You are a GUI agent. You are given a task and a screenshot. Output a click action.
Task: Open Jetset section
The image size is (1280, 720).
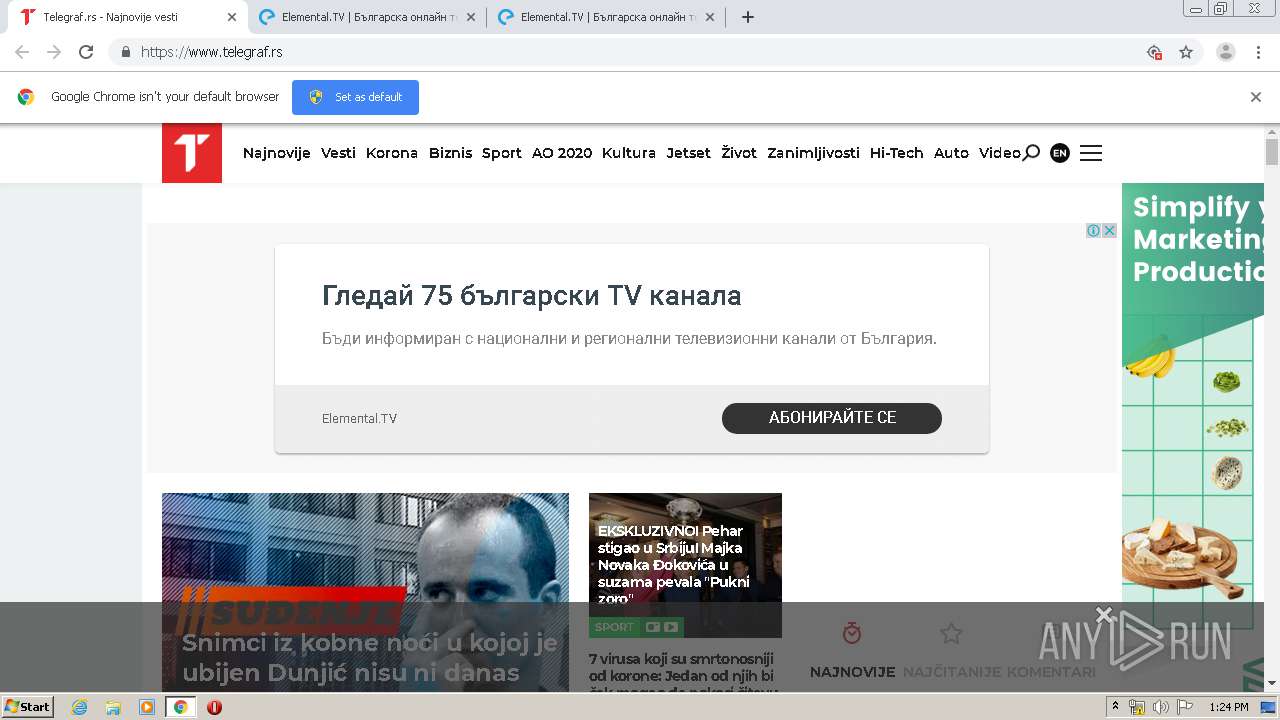pos(689,153)
